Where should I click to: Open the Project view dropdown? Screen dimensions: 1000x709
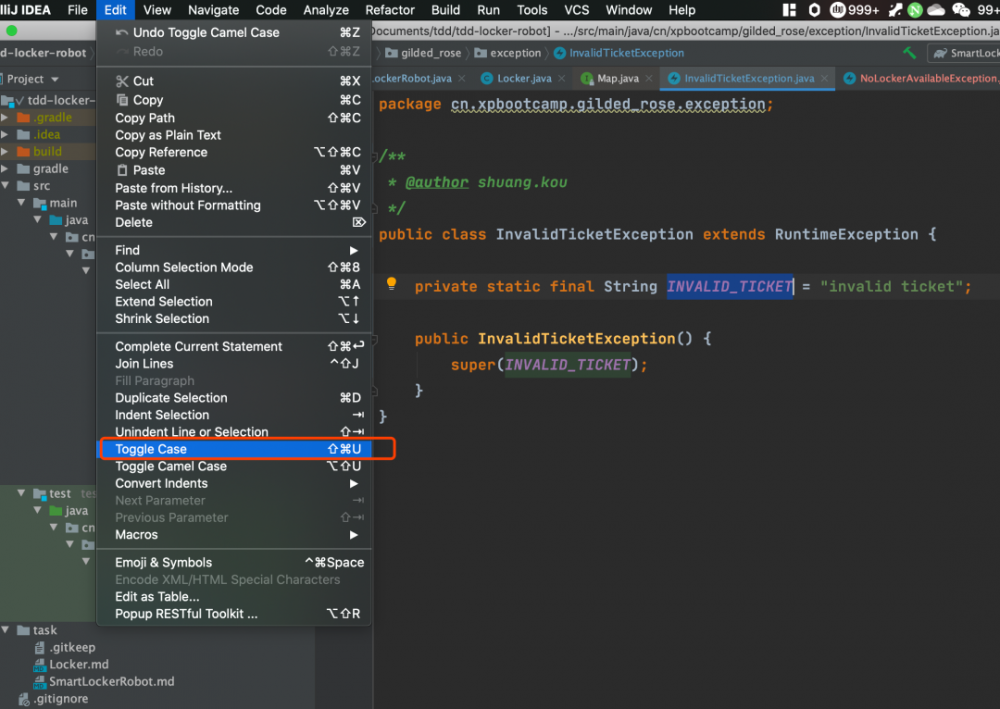[x=54, y=79]
